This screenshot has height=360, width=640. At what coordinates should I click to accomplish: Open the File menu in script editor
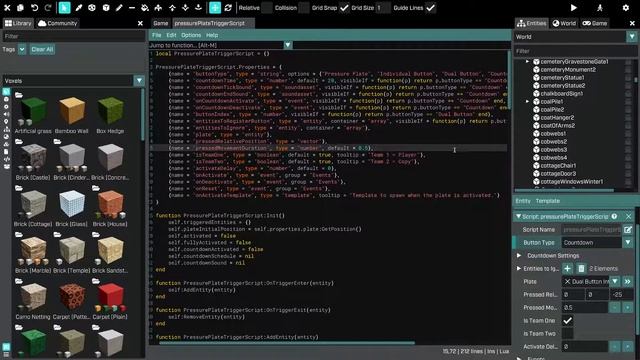(156, 35)
